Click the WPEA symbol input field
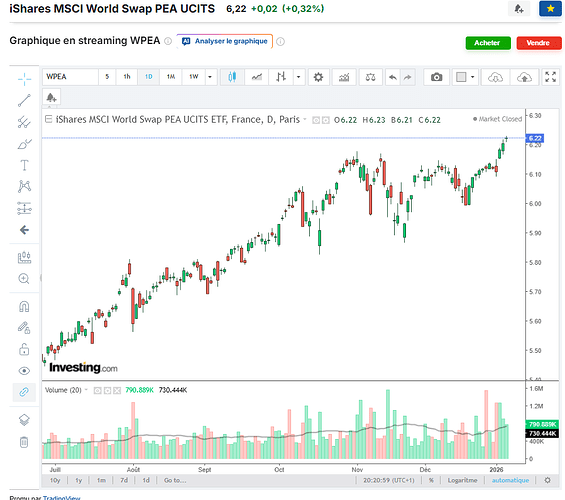The width and height of the screenshot is (565, 500). pos(71,77)
